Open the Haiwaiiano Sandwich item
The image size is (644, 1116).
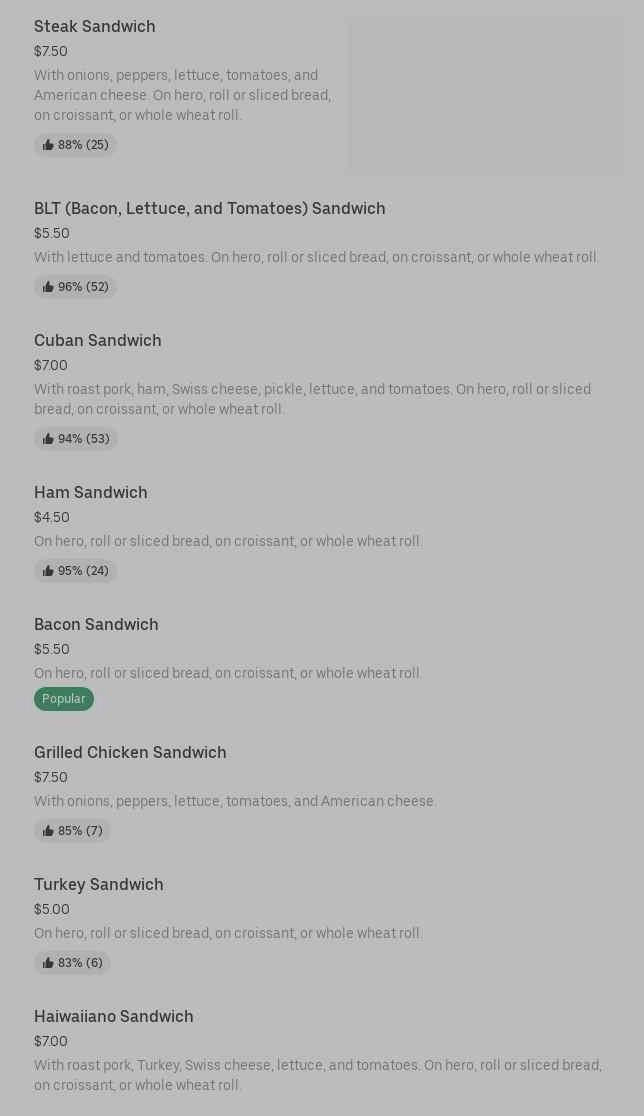(114, 1017)
